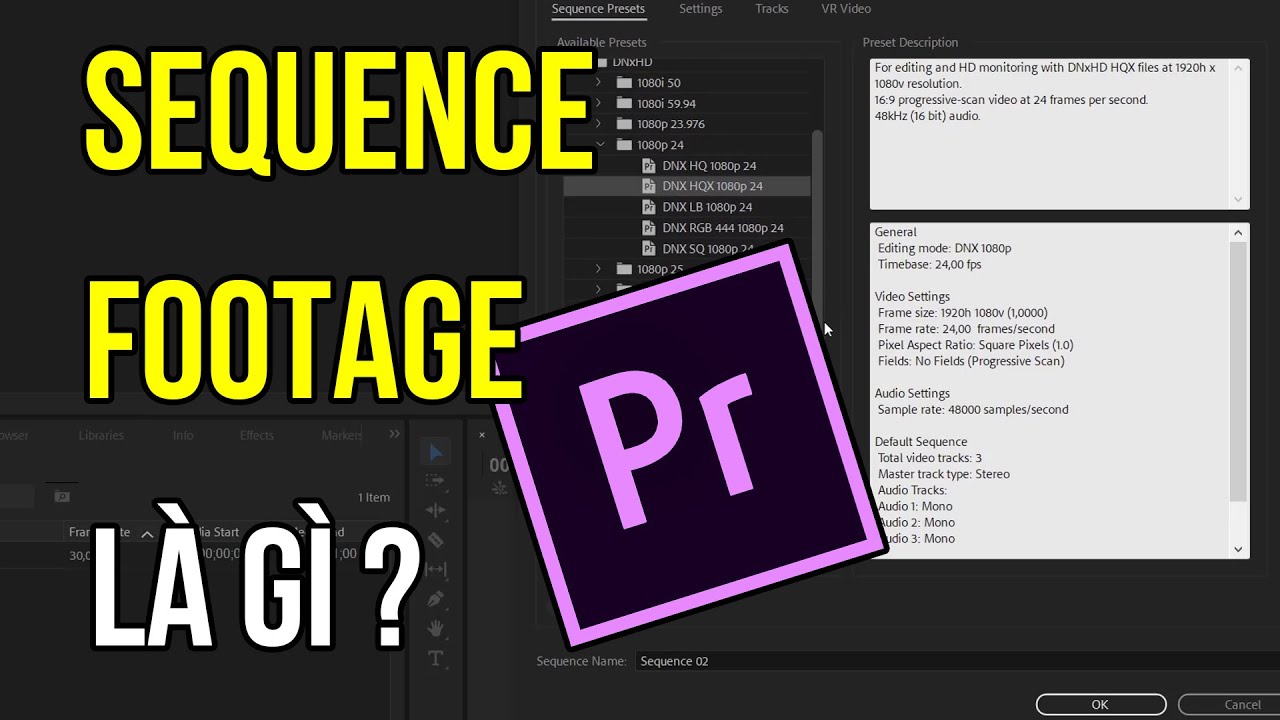This screenshot has height=720, width=1280.
Task: Select the Type tool
Action: [435, 658]
